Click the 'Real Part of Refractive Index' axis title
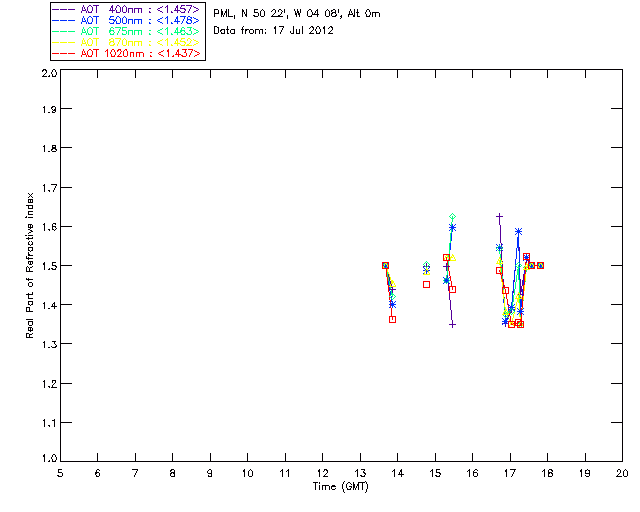 tap(31, 266)
